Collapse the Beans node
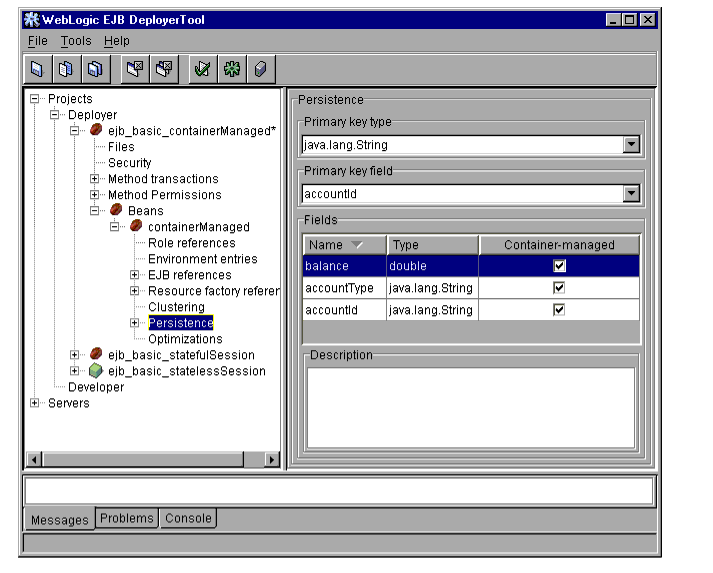 94,211
